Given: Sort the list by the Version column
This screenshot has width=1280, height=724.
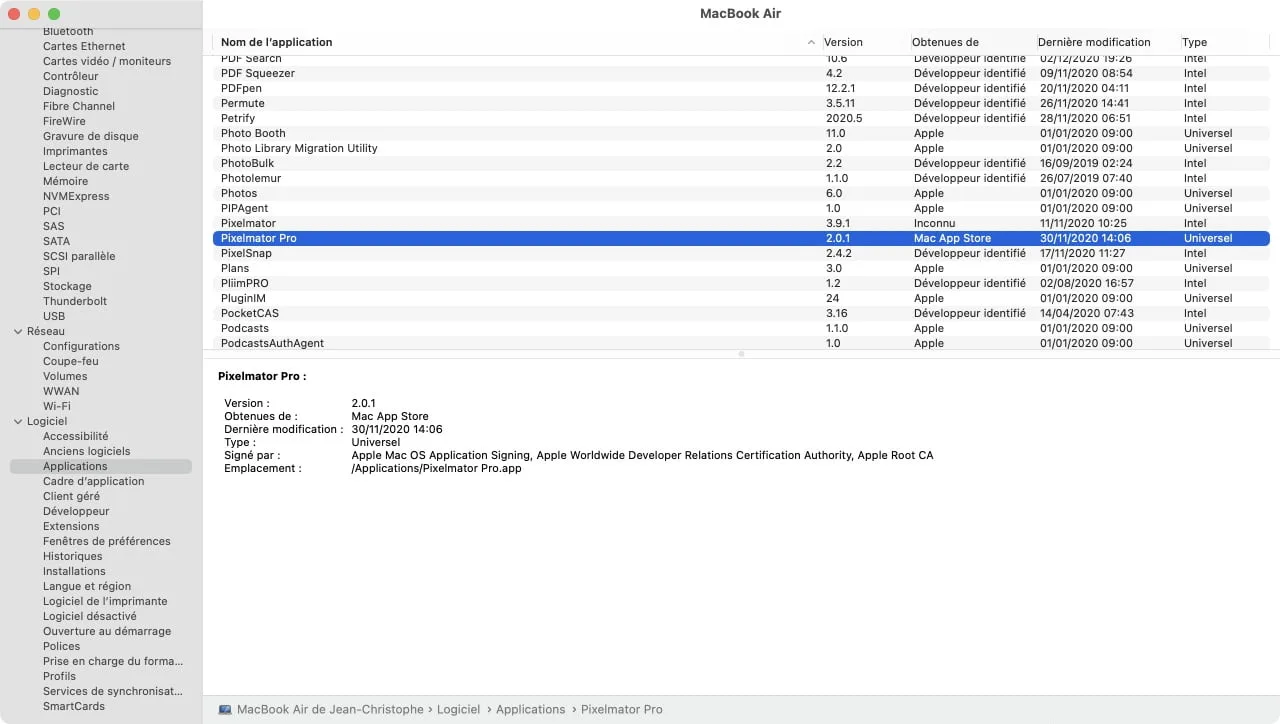Looking at the screenshot, I should 843,42.
